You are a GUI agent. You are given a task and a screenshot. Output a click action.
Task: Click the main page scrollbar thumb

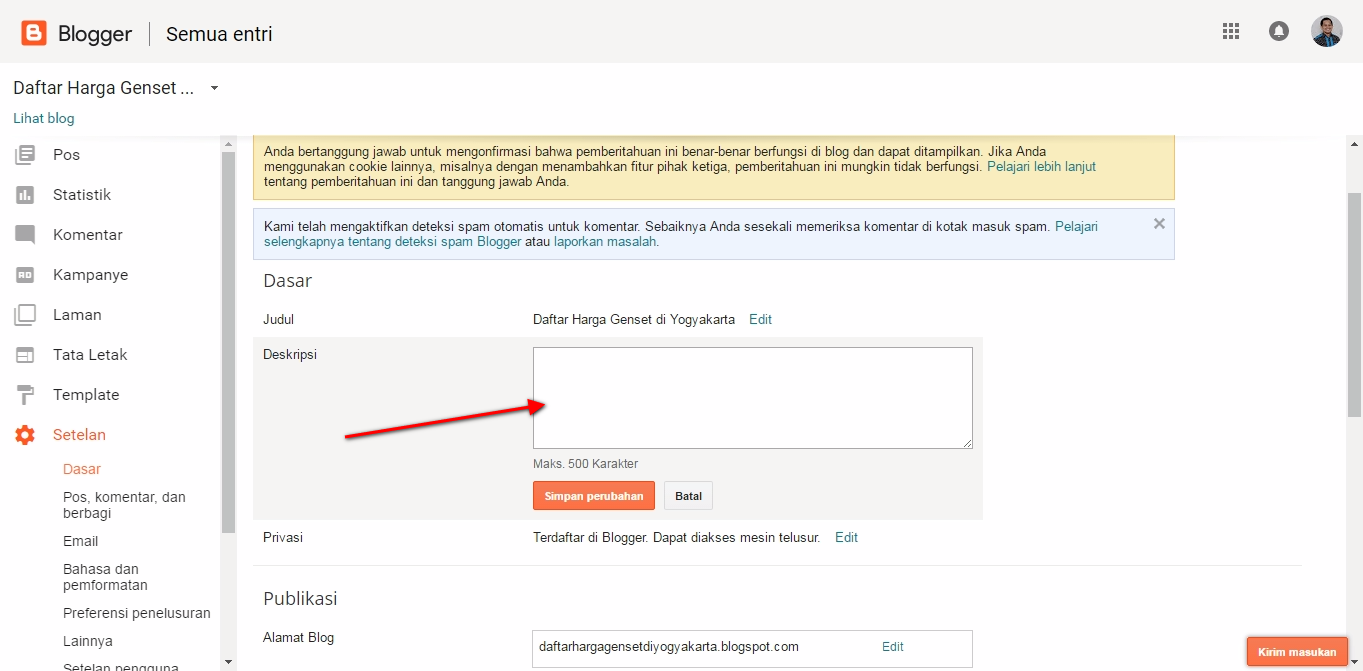1355,305
